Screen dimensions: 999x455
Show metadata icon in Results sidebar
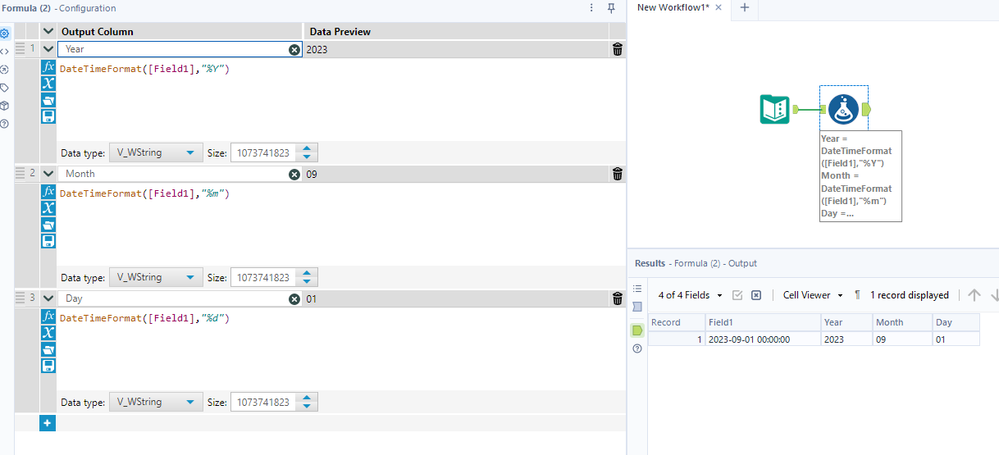click(x=637, y=307)
